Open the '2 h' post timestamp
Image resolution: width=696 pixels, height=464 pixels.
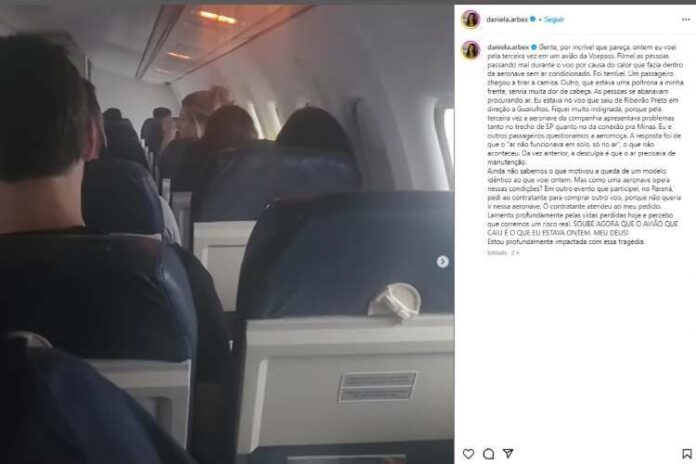(x=515, y=253)
